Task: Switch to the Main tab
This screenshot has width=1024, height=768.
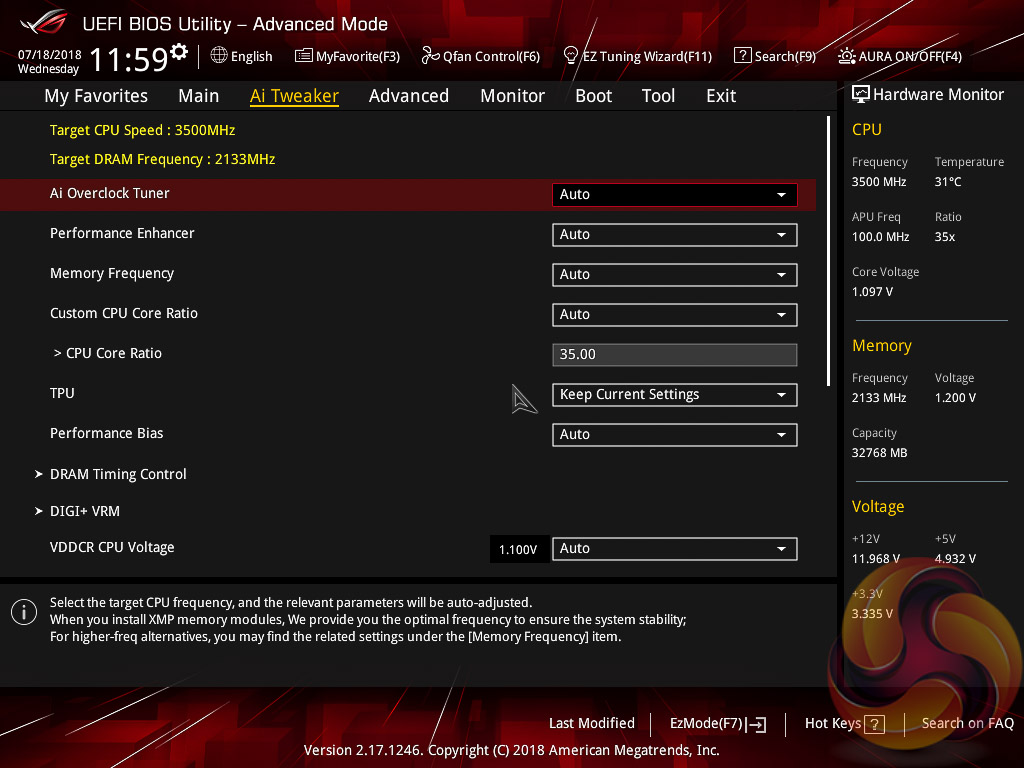Action: coord(199,96)
